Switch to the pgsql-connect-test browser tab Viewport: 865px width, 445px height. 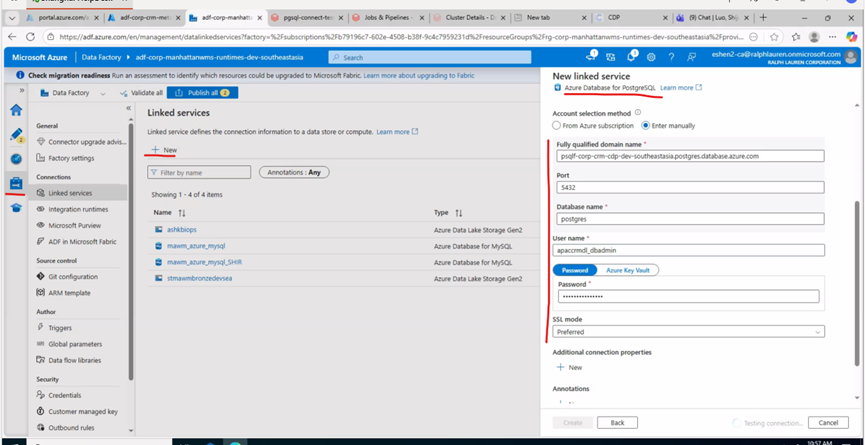pos(307,18)
